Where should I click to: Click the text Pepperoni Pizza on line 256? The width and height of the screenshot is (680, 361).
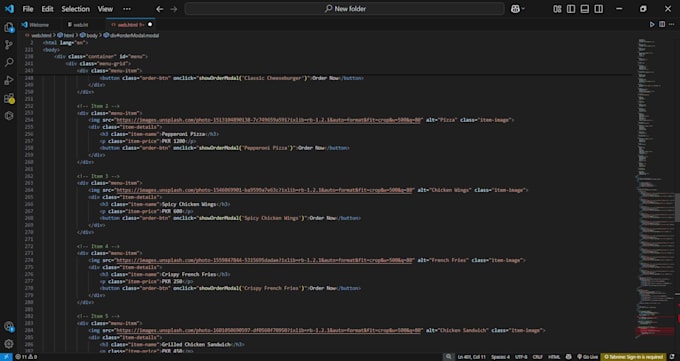(x=184, y=134)
